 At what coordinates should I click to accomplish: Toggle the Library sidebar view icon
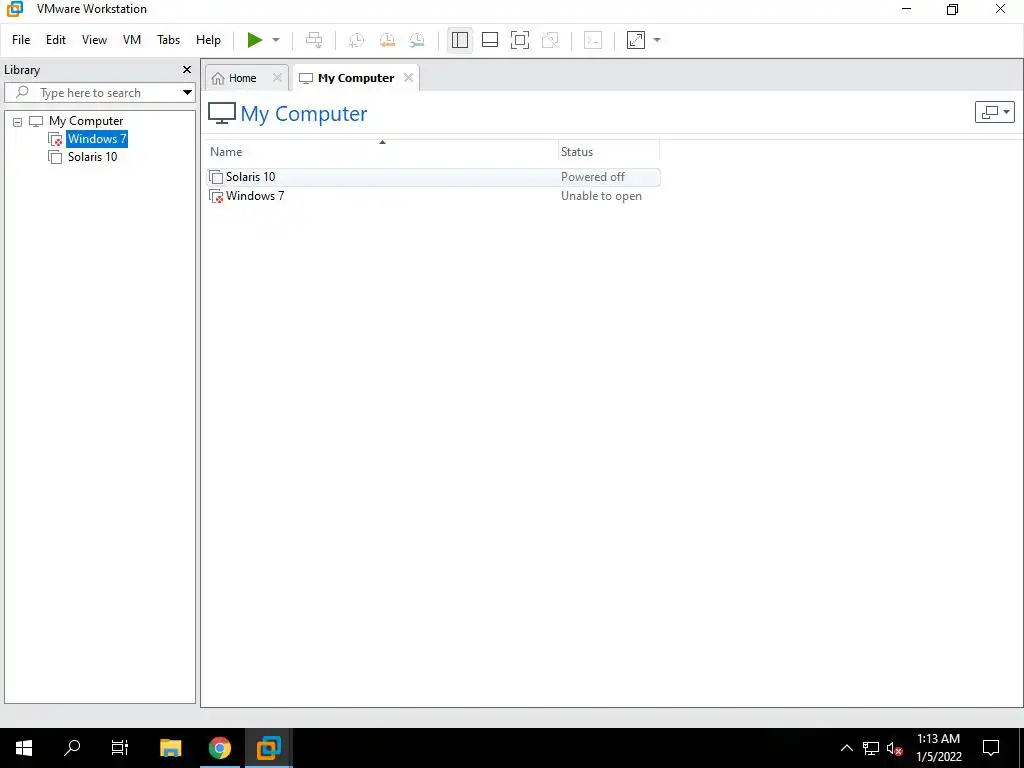click(x=460, y=40)
